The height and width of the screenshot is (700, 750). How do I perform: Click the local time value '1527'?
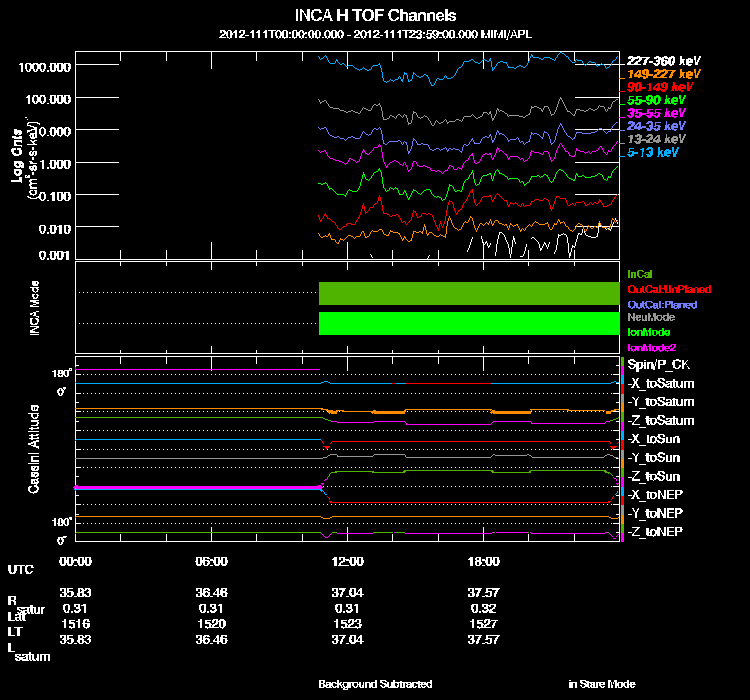coord(484,624)
